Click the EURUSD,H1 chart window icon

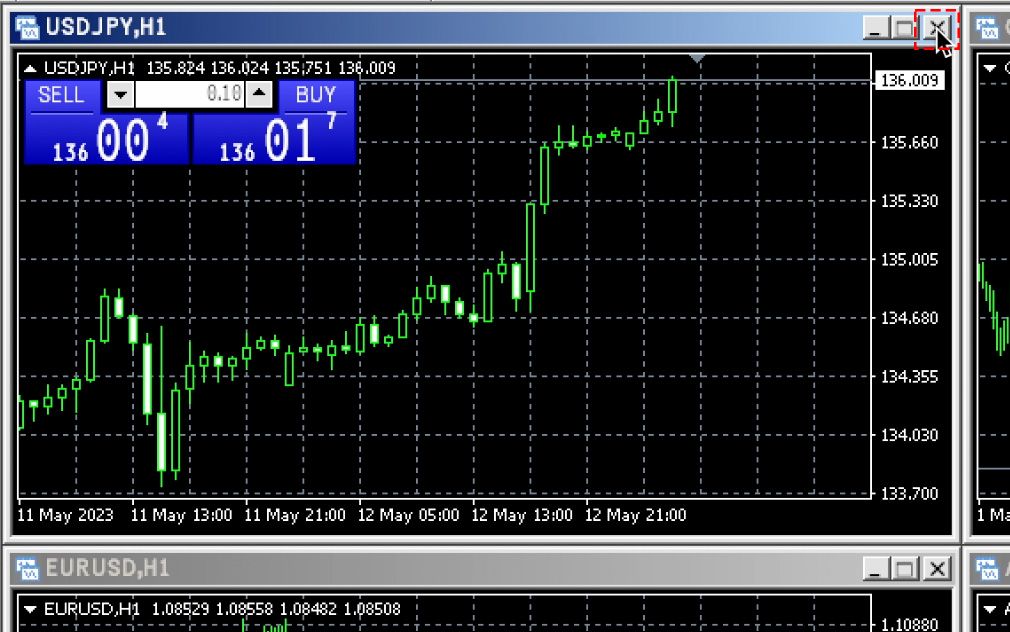point(27,569)
